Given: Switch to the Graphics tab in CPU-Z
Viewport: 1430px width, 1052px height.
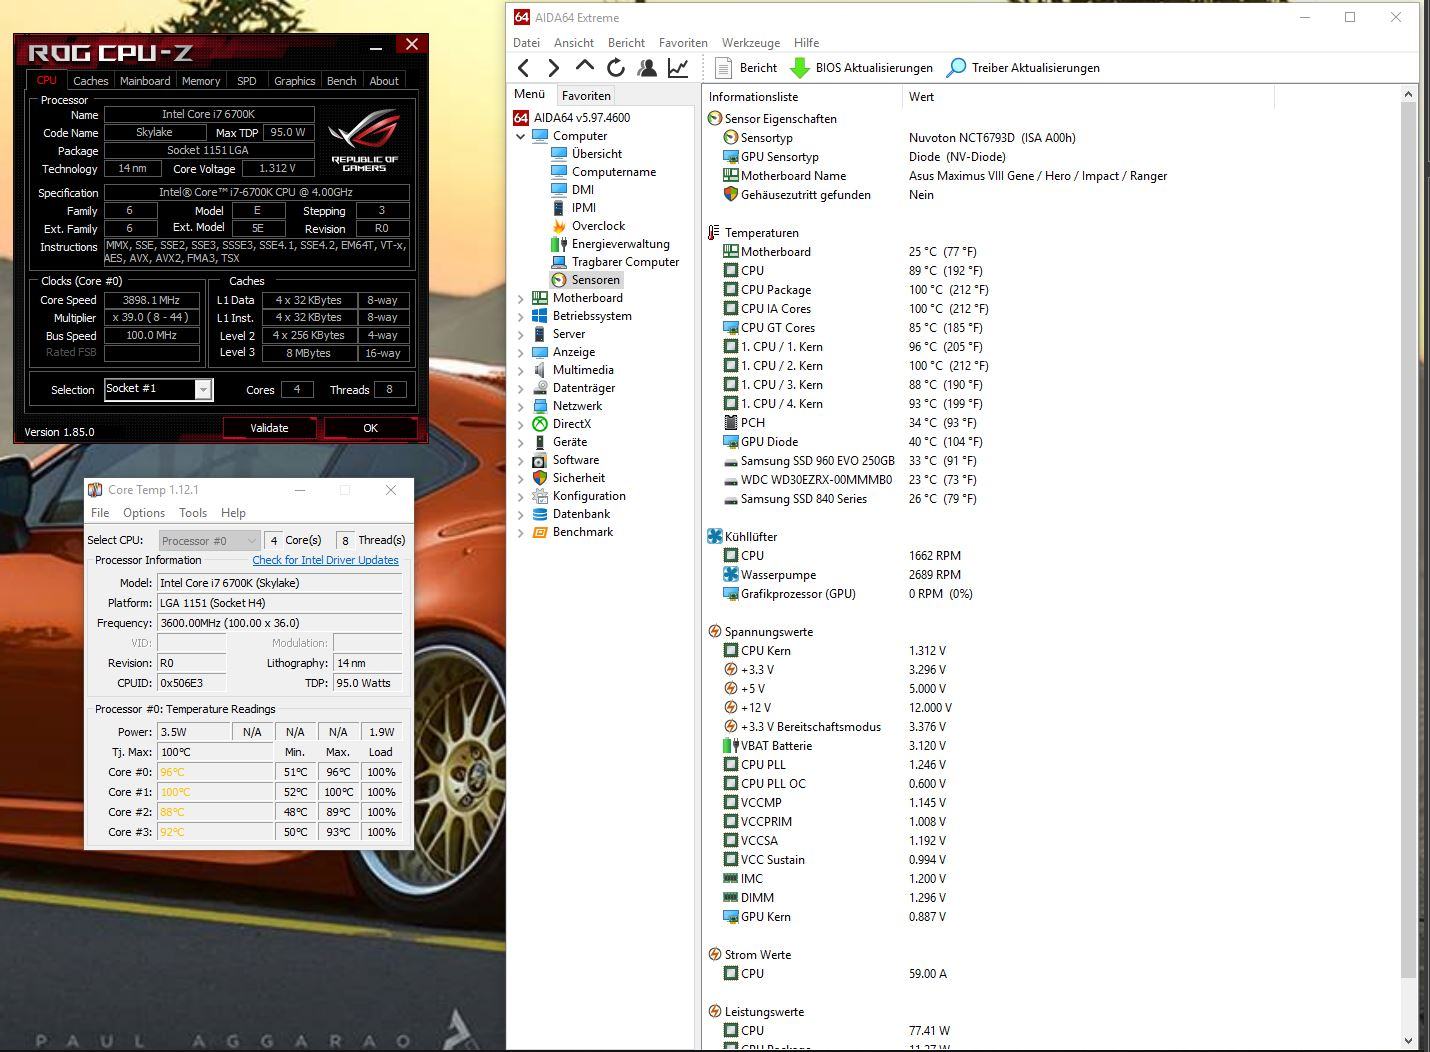Looking at the screenshot, I should [x=295, y=81].
